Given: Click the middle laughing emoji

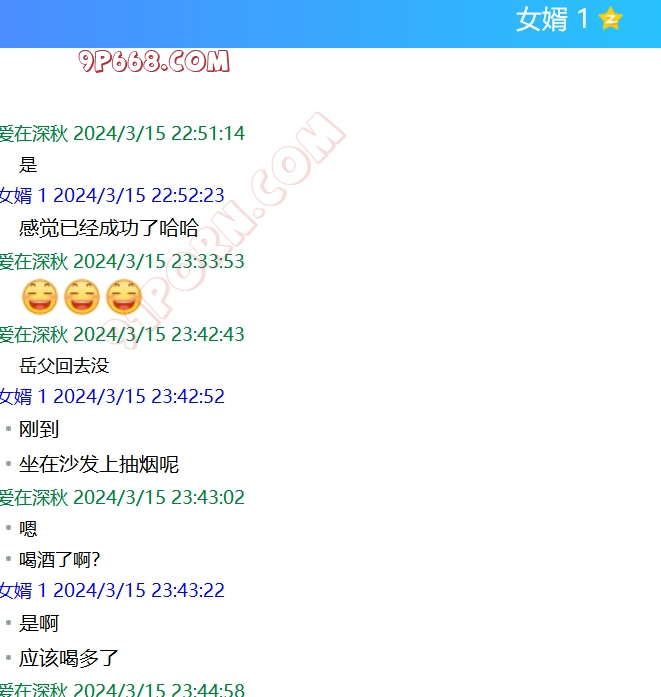Looking at the screenshot, I should point(82,297).
